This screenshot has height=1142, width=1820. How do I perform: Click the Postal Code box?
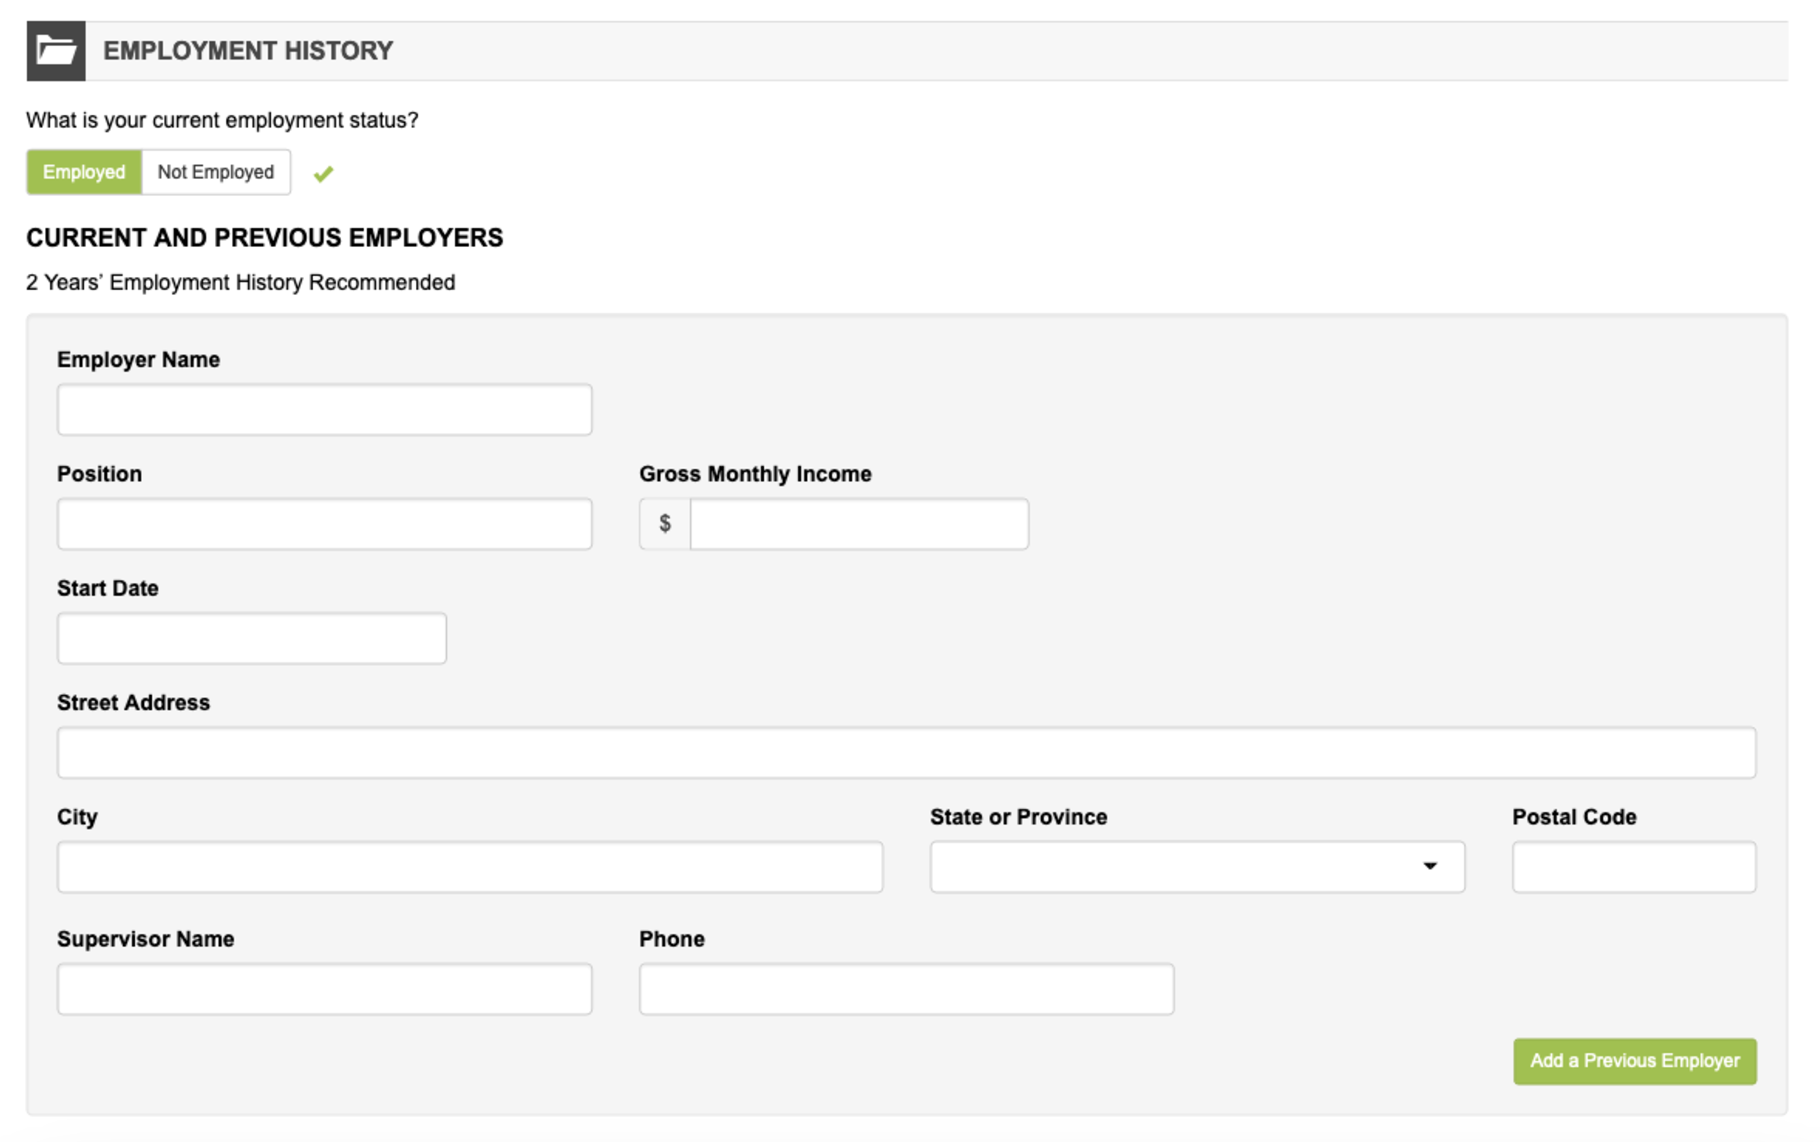1633,867
